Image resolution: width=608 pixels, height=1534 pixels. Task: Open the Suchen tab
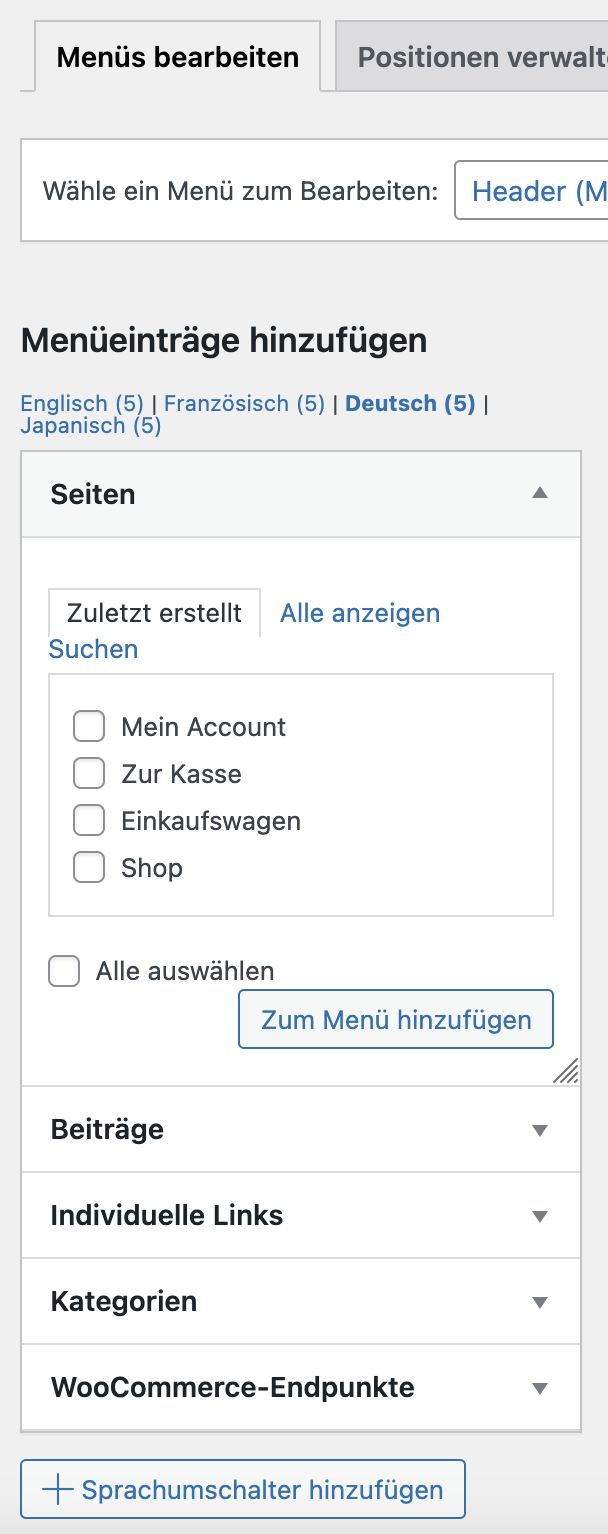[x=93, y=649]
